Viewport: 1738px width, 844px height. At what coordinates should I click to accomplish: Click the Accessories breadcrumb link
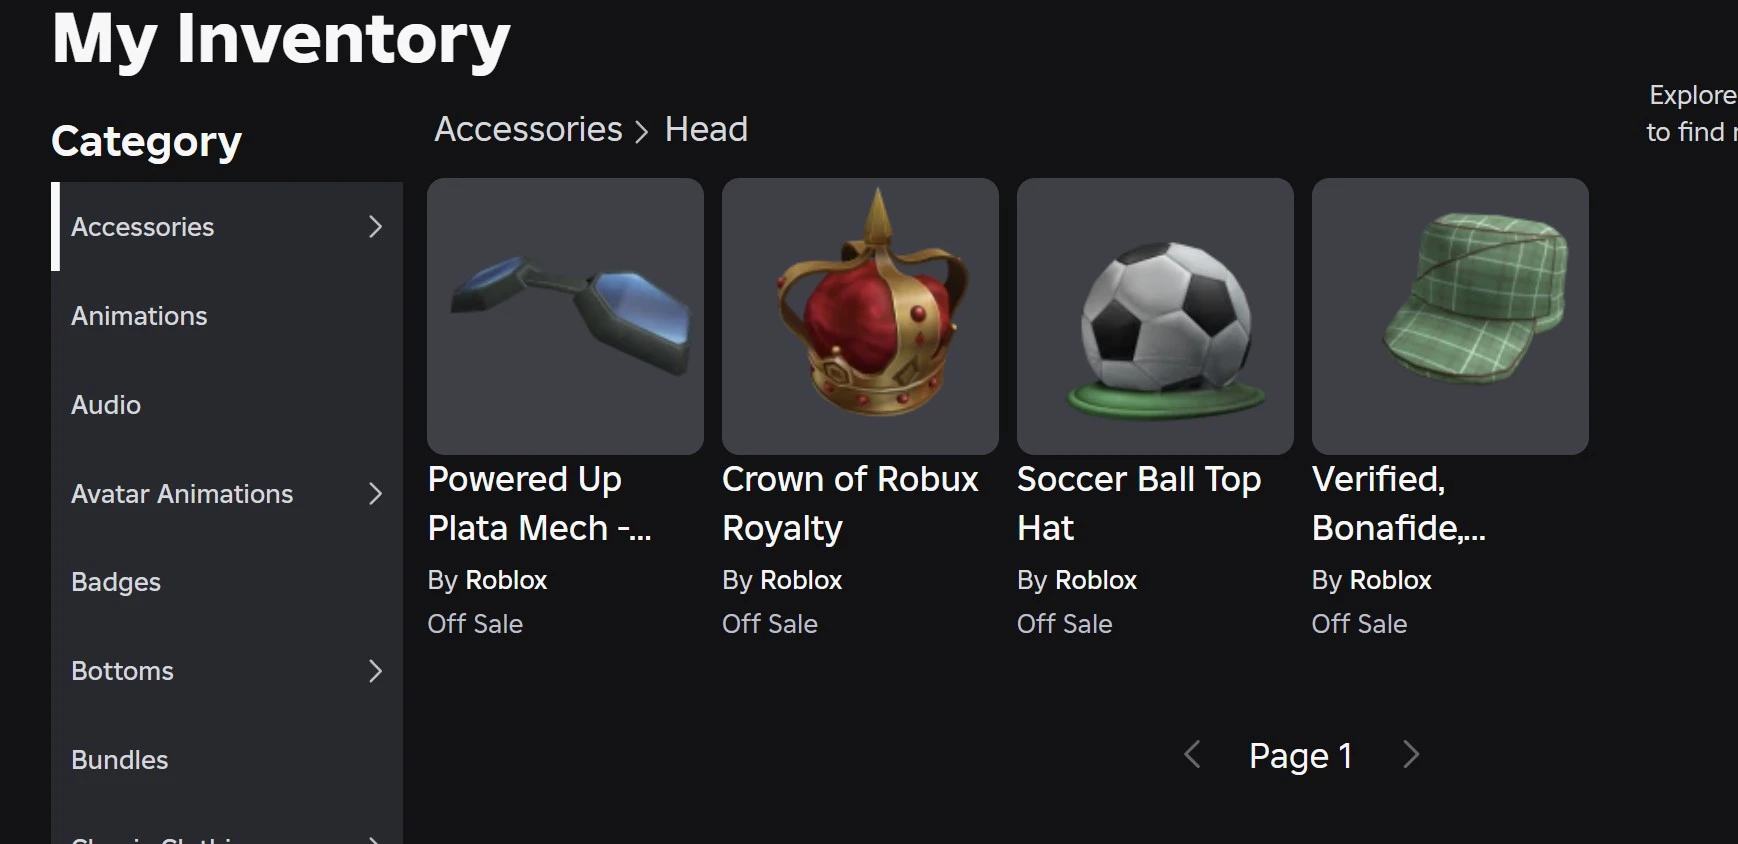(528, 129)
